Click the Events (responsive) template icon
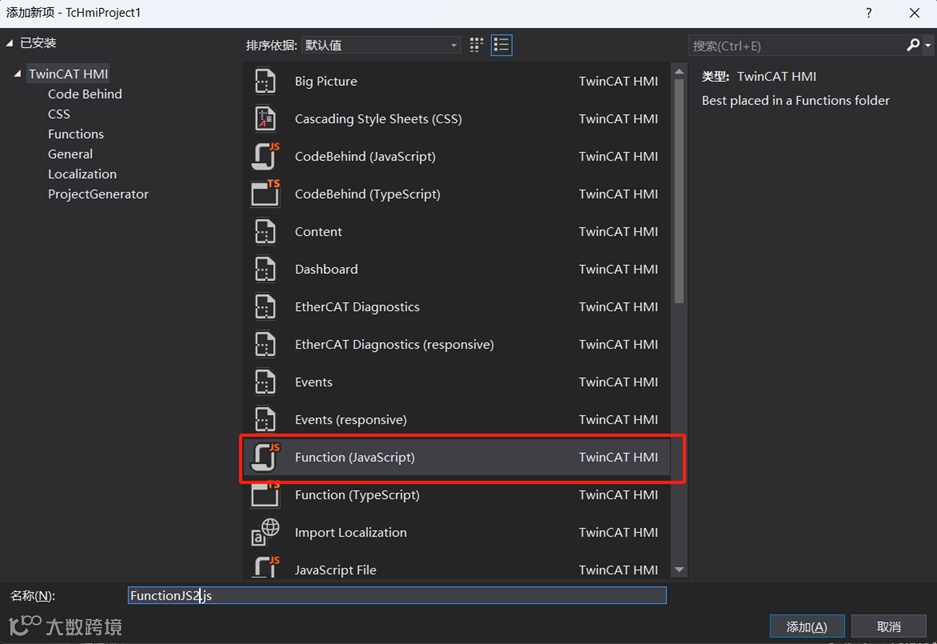The image size is (937, 644). click(265, 420)
